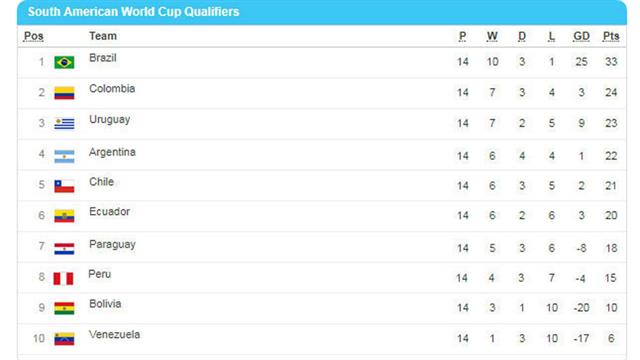This screenshot has height=360, width=640.
Task: Select the W column header
Action: click(x=492, y=36)
